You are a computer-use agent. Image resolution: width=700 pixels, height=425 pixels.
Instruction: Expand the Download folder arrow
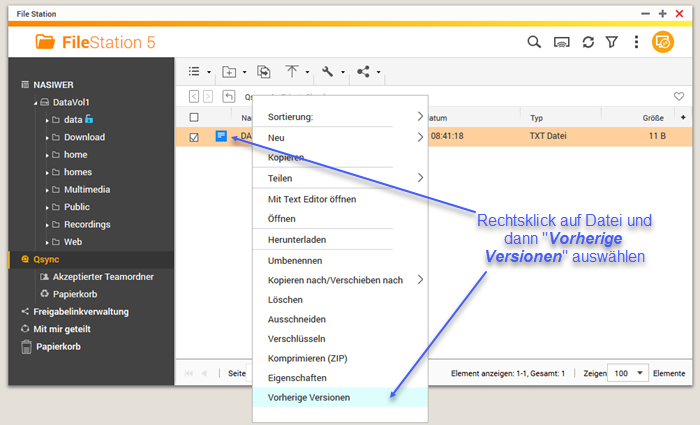[47, 138]
